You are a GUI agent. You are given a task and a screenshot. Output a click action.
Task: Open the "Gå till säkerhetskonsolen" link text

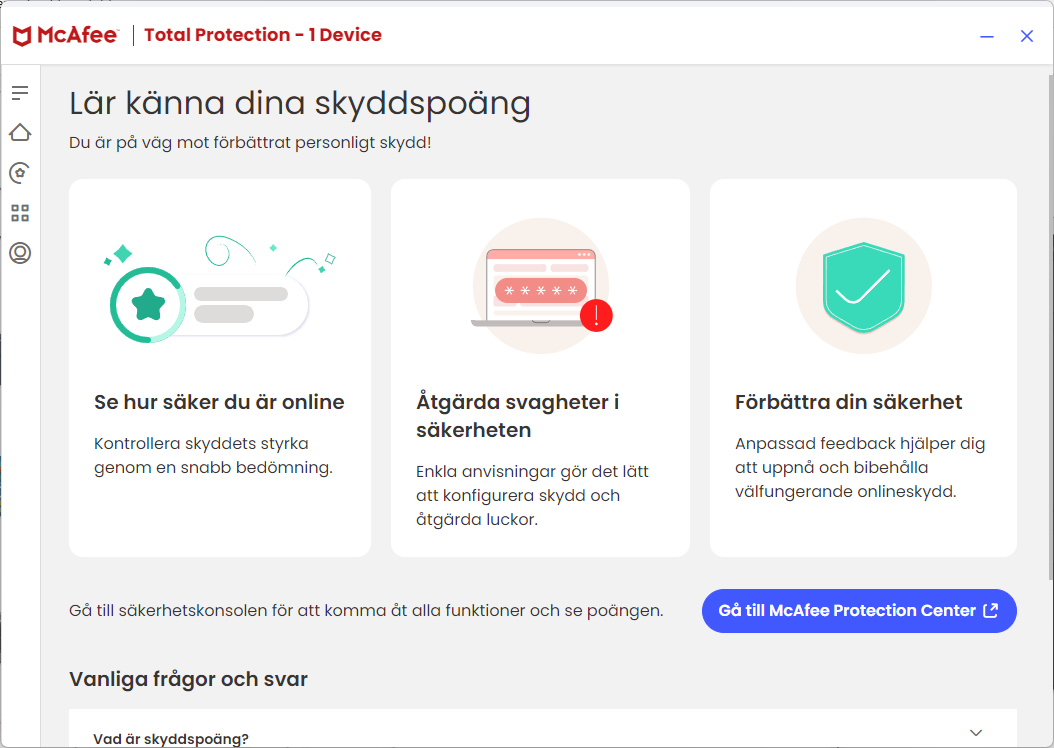(365, 610)
